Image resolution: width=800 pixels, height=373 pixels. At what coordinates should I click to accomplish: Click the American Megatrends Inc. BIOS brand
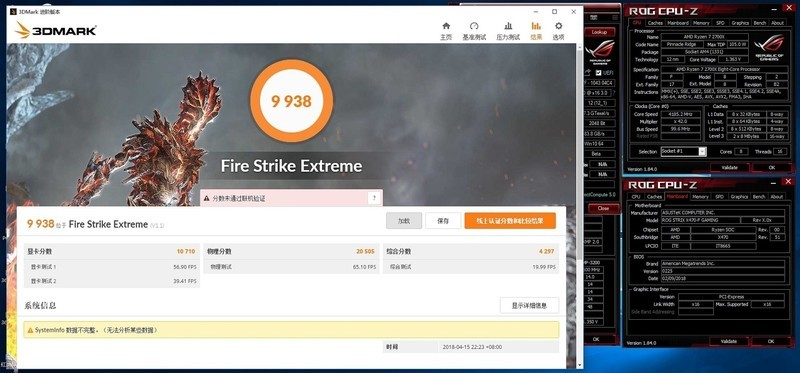click(722, 264)
